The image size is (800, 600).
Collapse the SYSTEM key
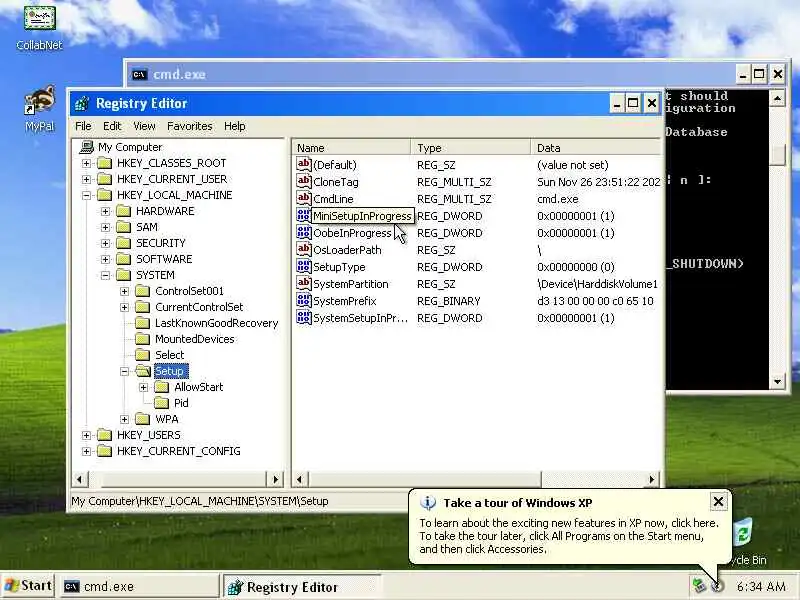click(x=105, y=276)
